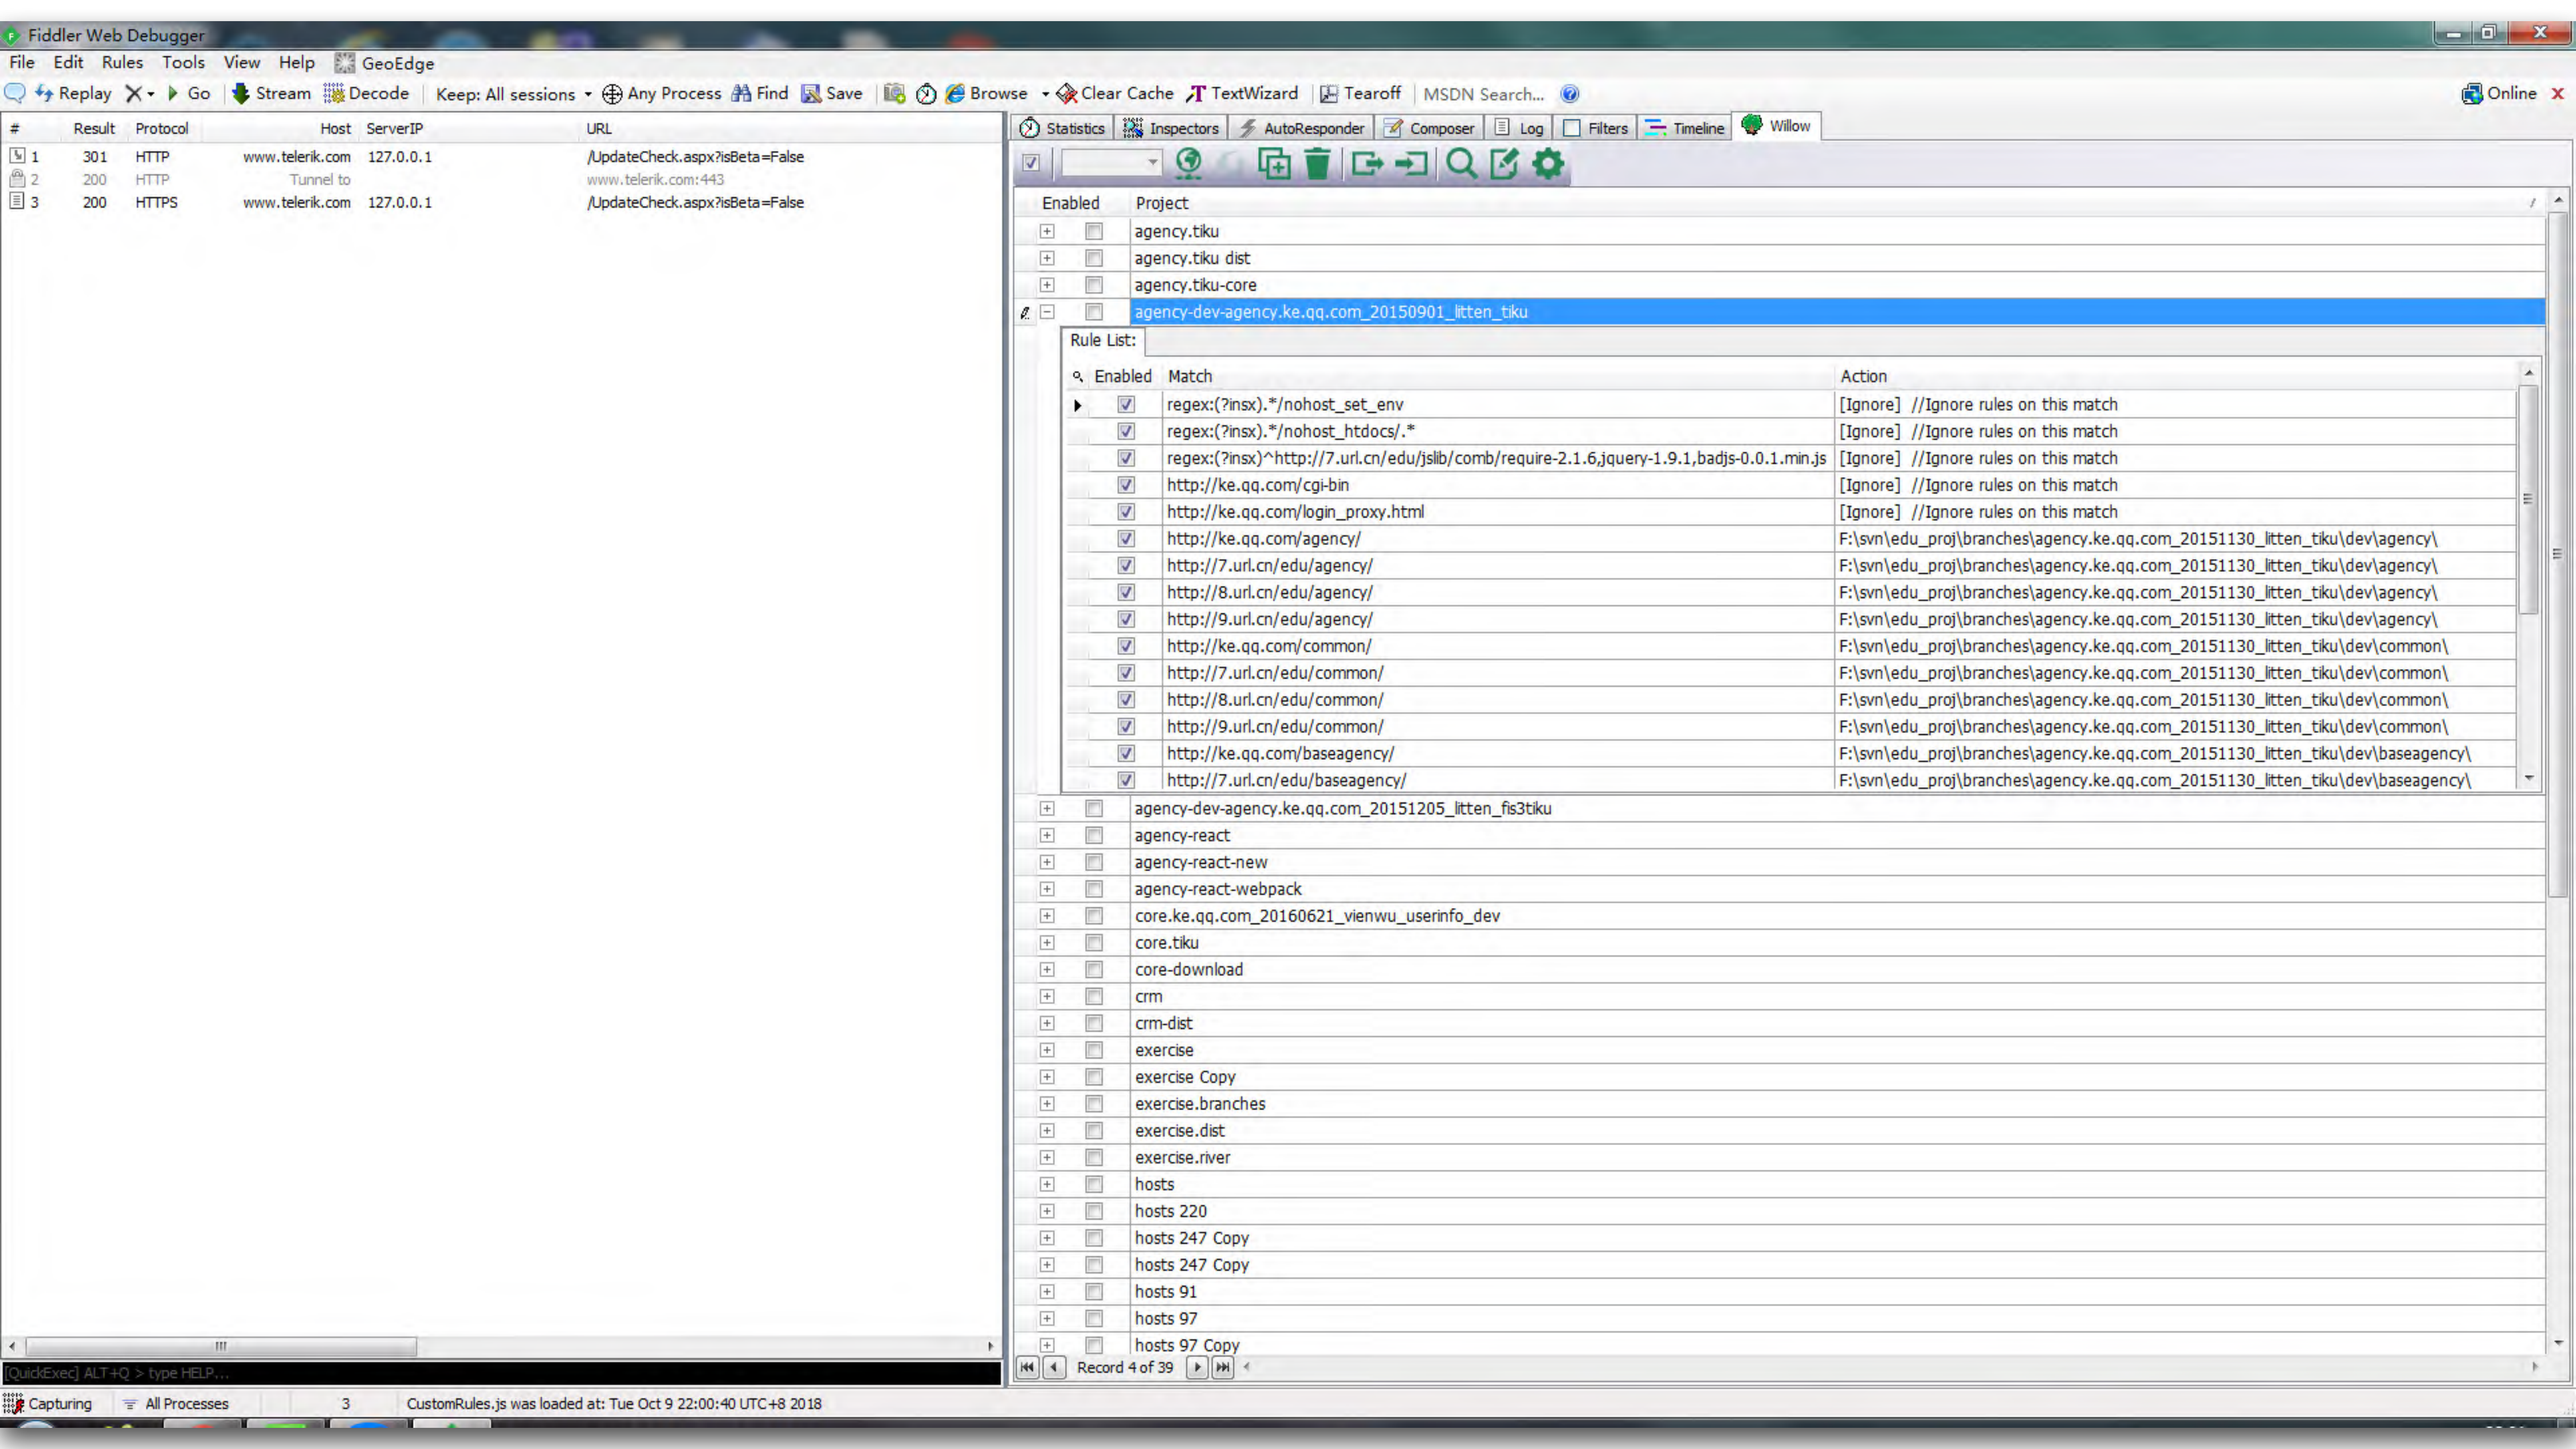Image resolution: width=2576 pixels, height=1449 pixels.
Task: Click the TextWizard button
Action: click(1243, 93)
